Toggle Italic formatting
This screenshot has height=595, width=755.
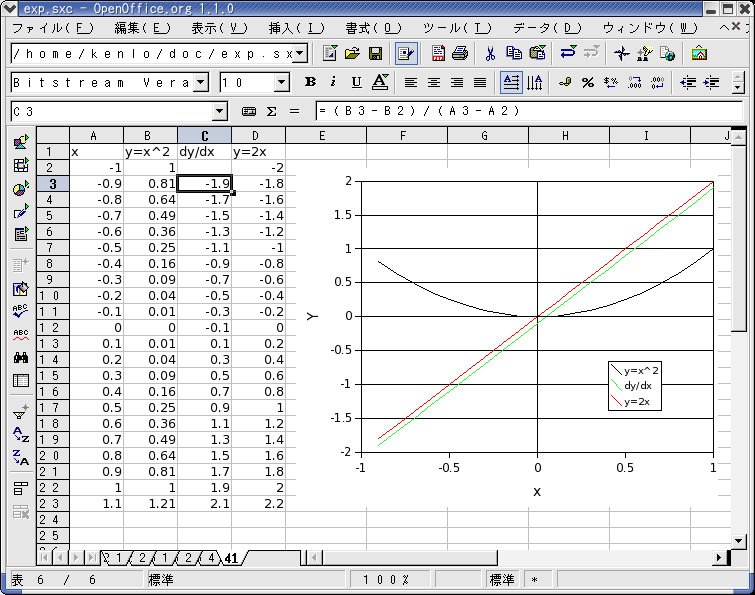tap(332, 82)
